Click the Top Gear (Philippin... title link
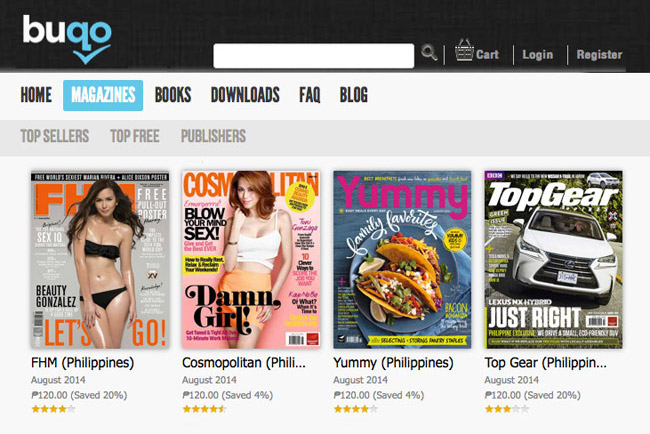 [546, 363]
